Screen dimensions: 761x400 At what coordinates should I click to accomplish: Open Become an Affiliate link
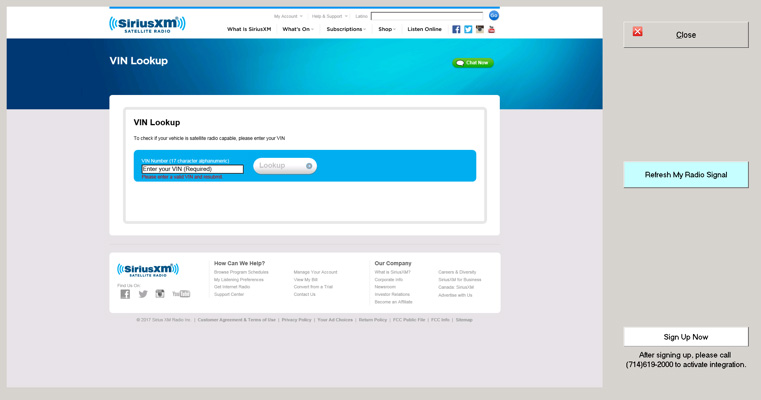pos(394,302)
